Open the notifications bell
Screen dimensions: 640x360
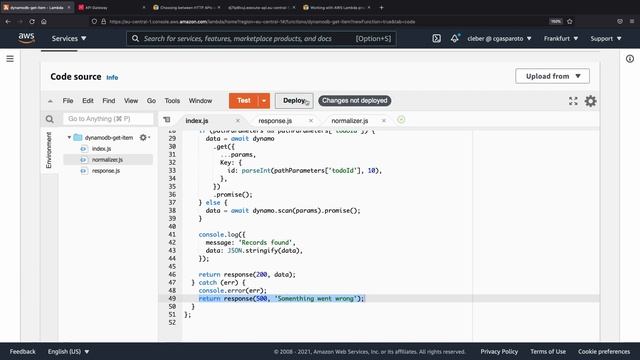(x=455, y=38)
